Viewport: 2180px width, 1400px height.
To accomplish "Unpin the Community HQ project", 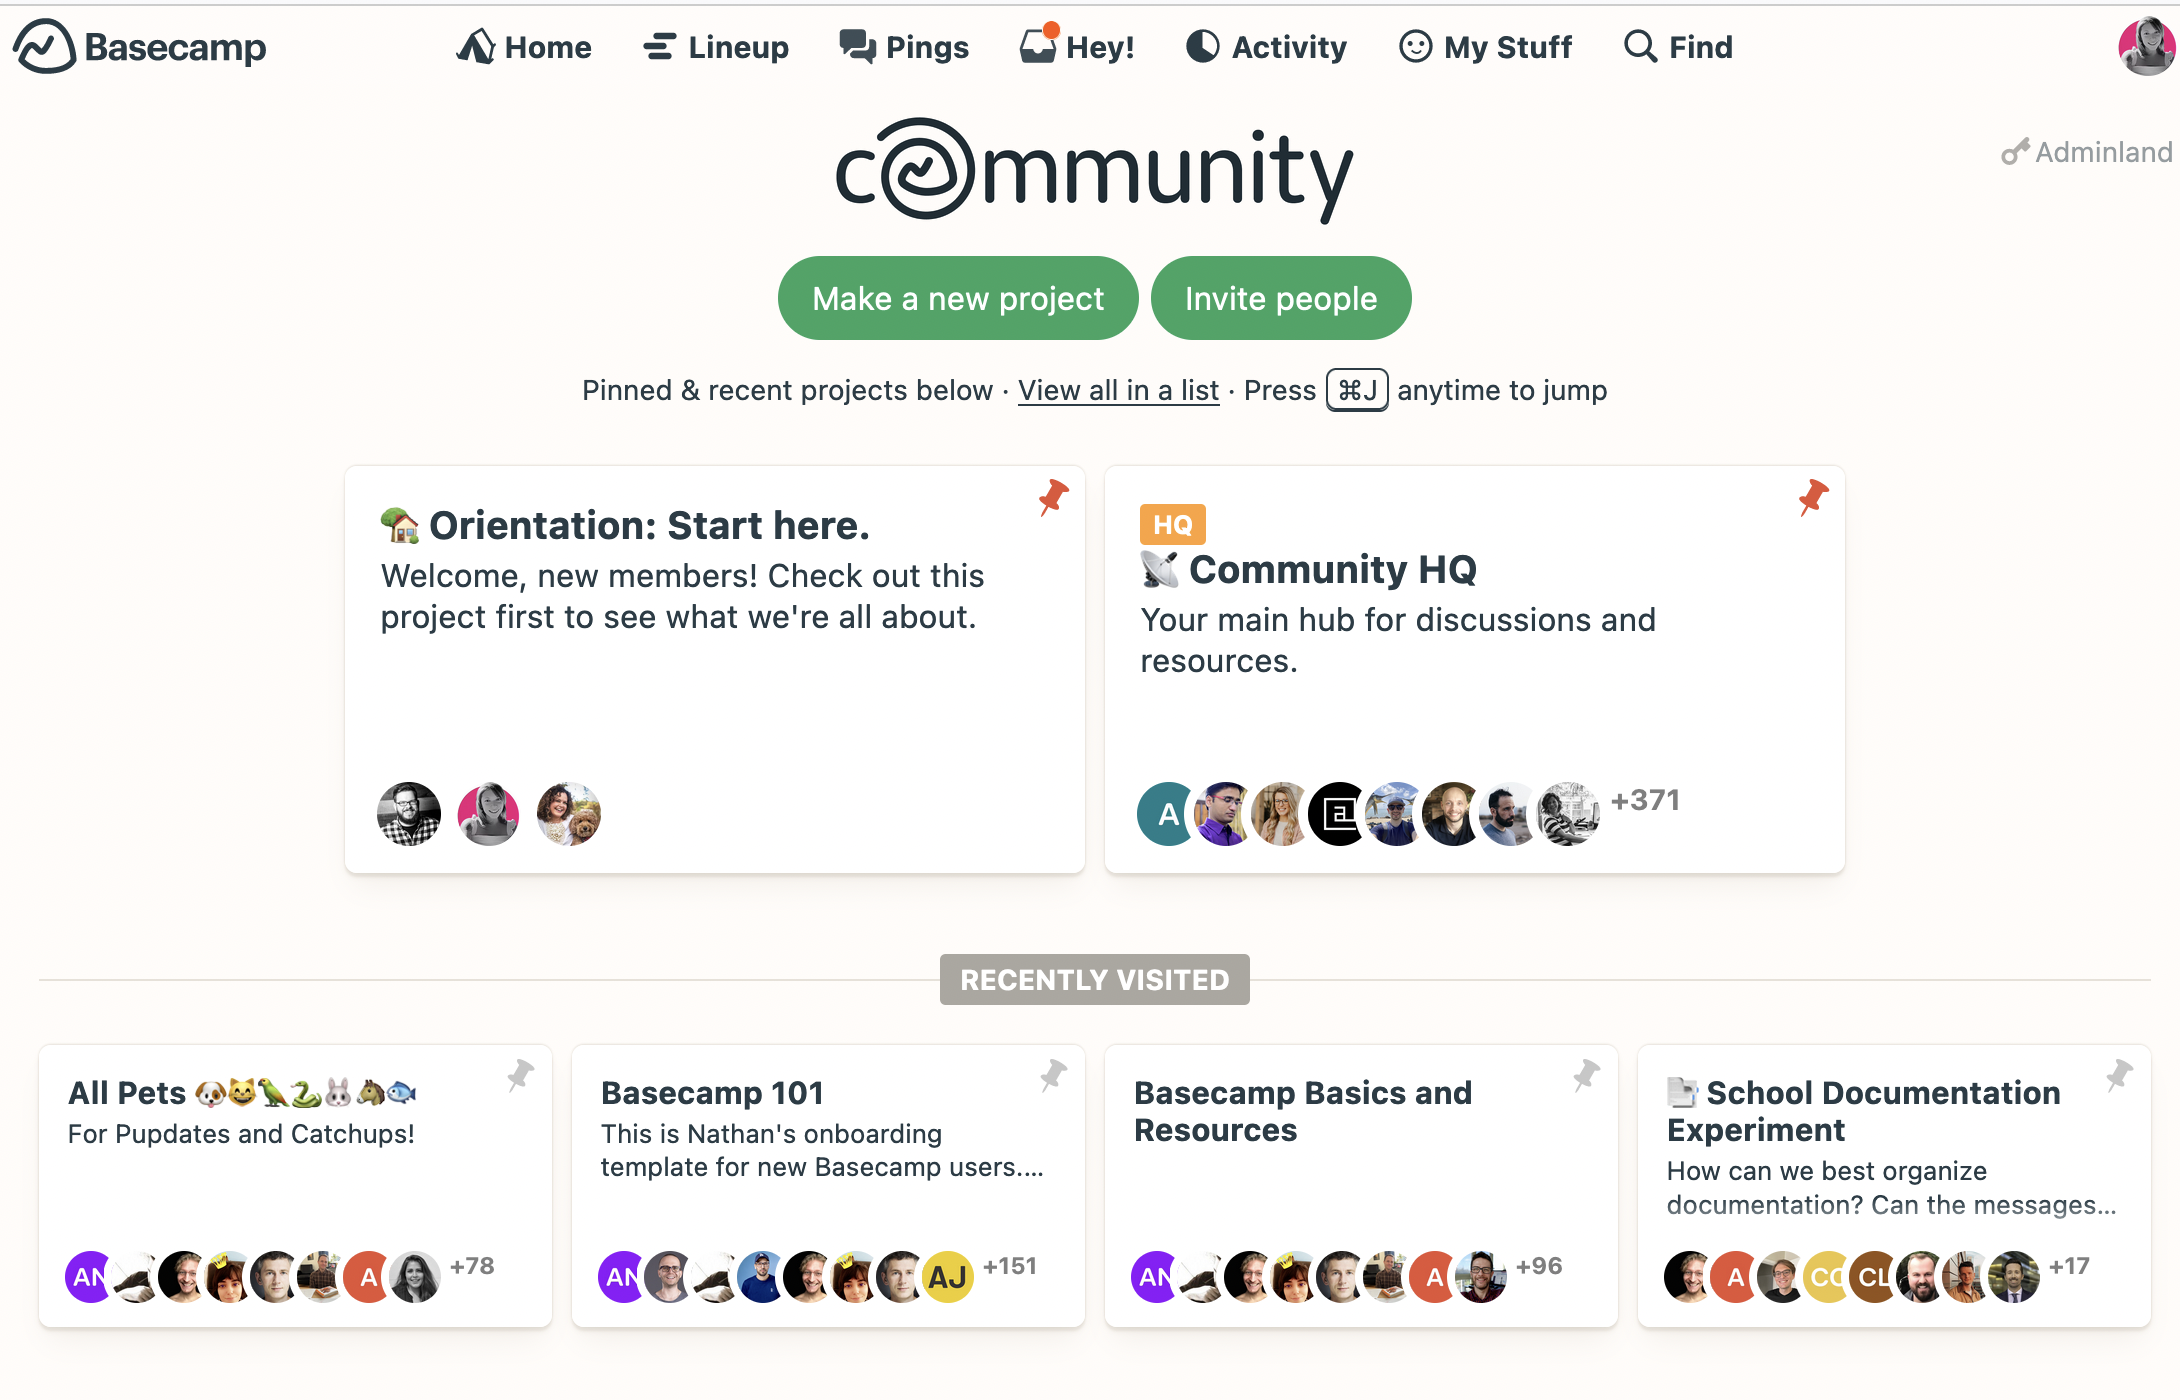I will point(1812,498).
